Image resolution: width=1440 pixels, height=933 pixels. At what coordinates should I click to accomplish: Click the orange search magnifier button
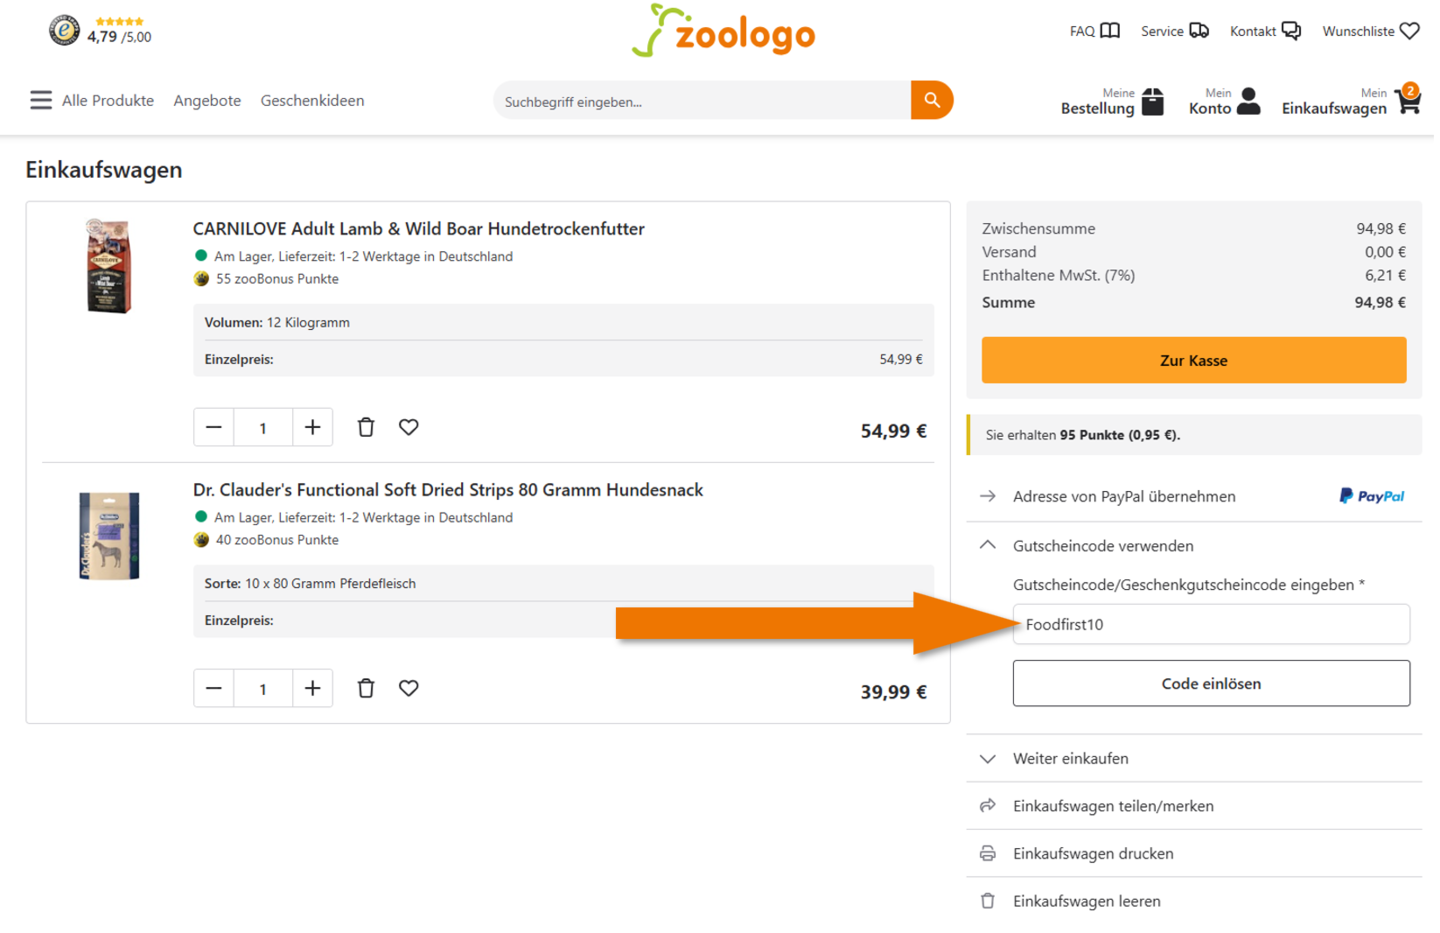pos(931,100)
